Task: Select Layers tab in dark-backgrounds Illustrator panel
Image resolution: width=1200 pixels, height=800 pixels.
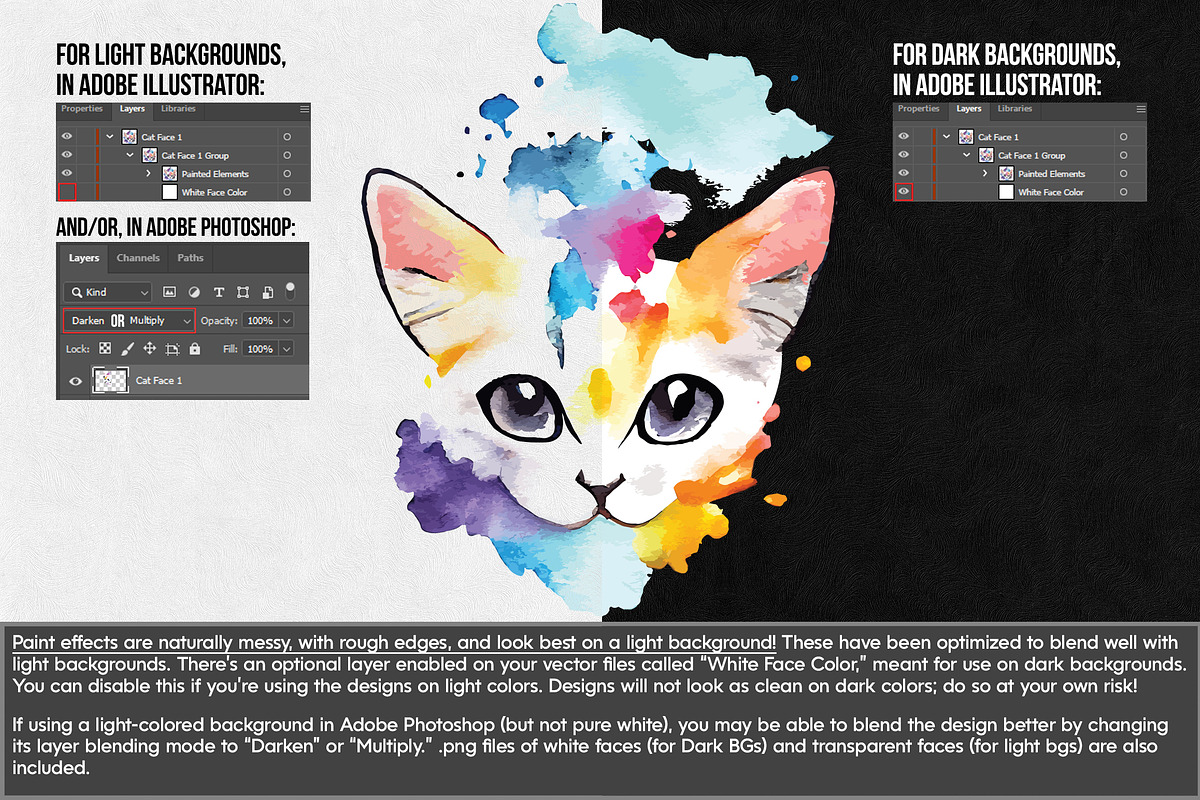Action: (x=969, y=109)
